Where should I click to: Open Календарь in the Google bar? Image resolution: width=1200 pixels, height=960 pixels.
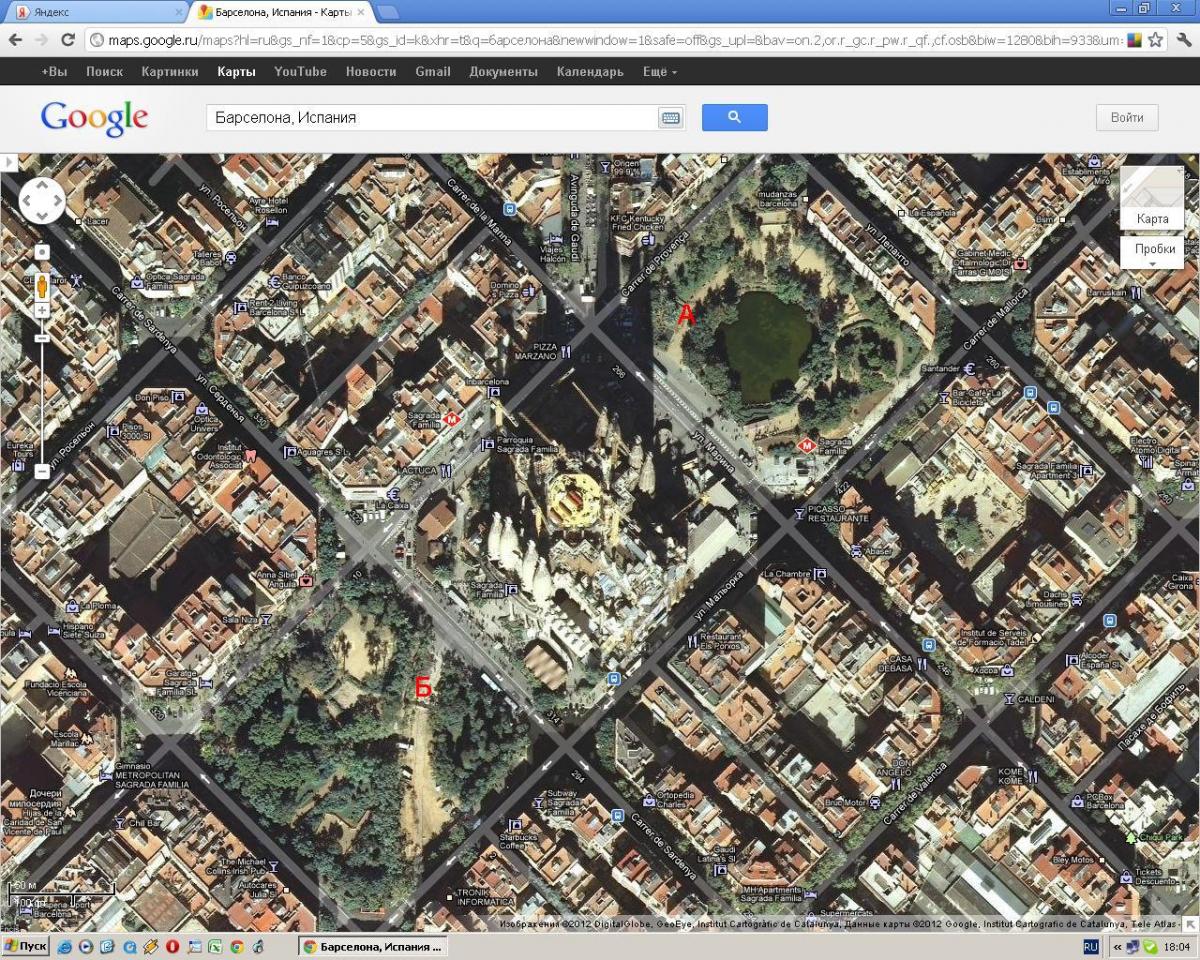[590, 72]
